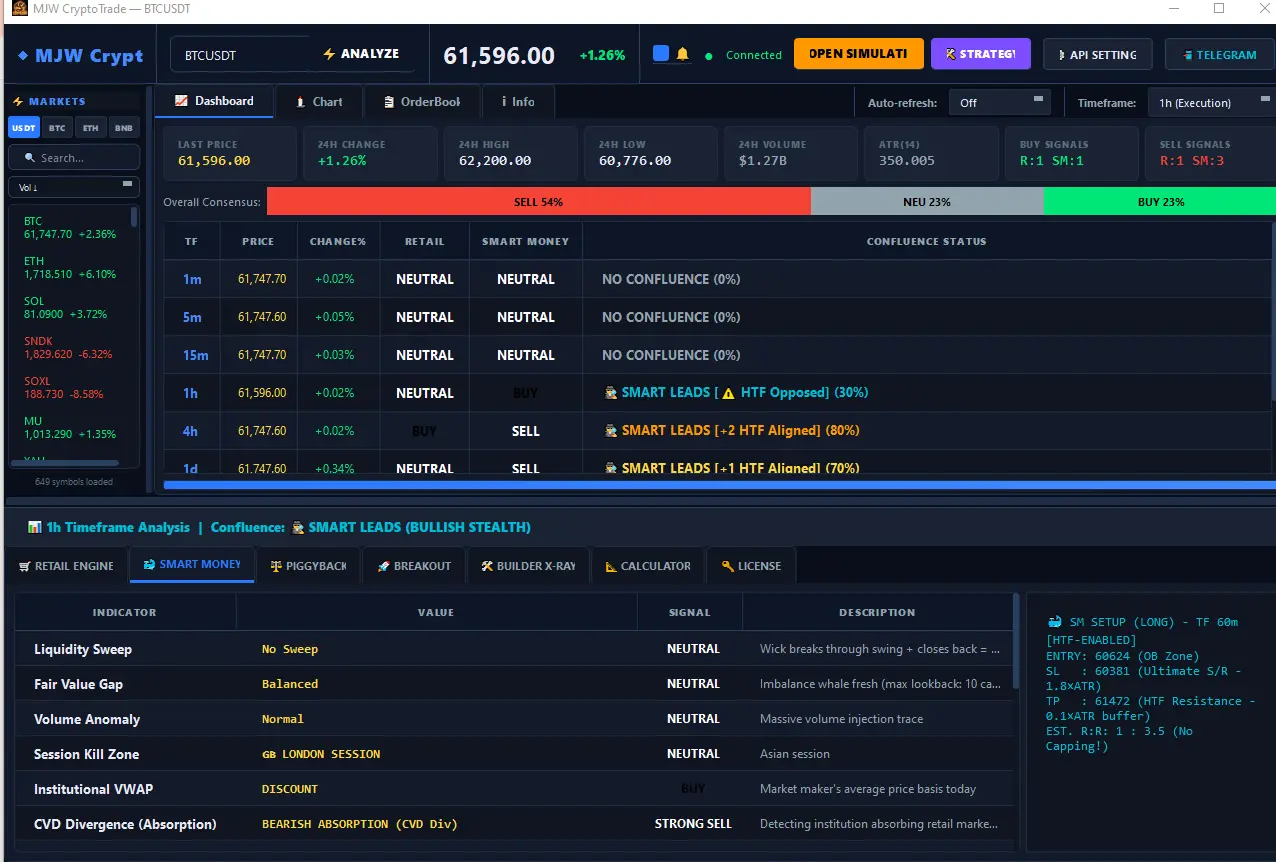
Task: Click the MJW Crypt logo
Action: coord(79,55)
